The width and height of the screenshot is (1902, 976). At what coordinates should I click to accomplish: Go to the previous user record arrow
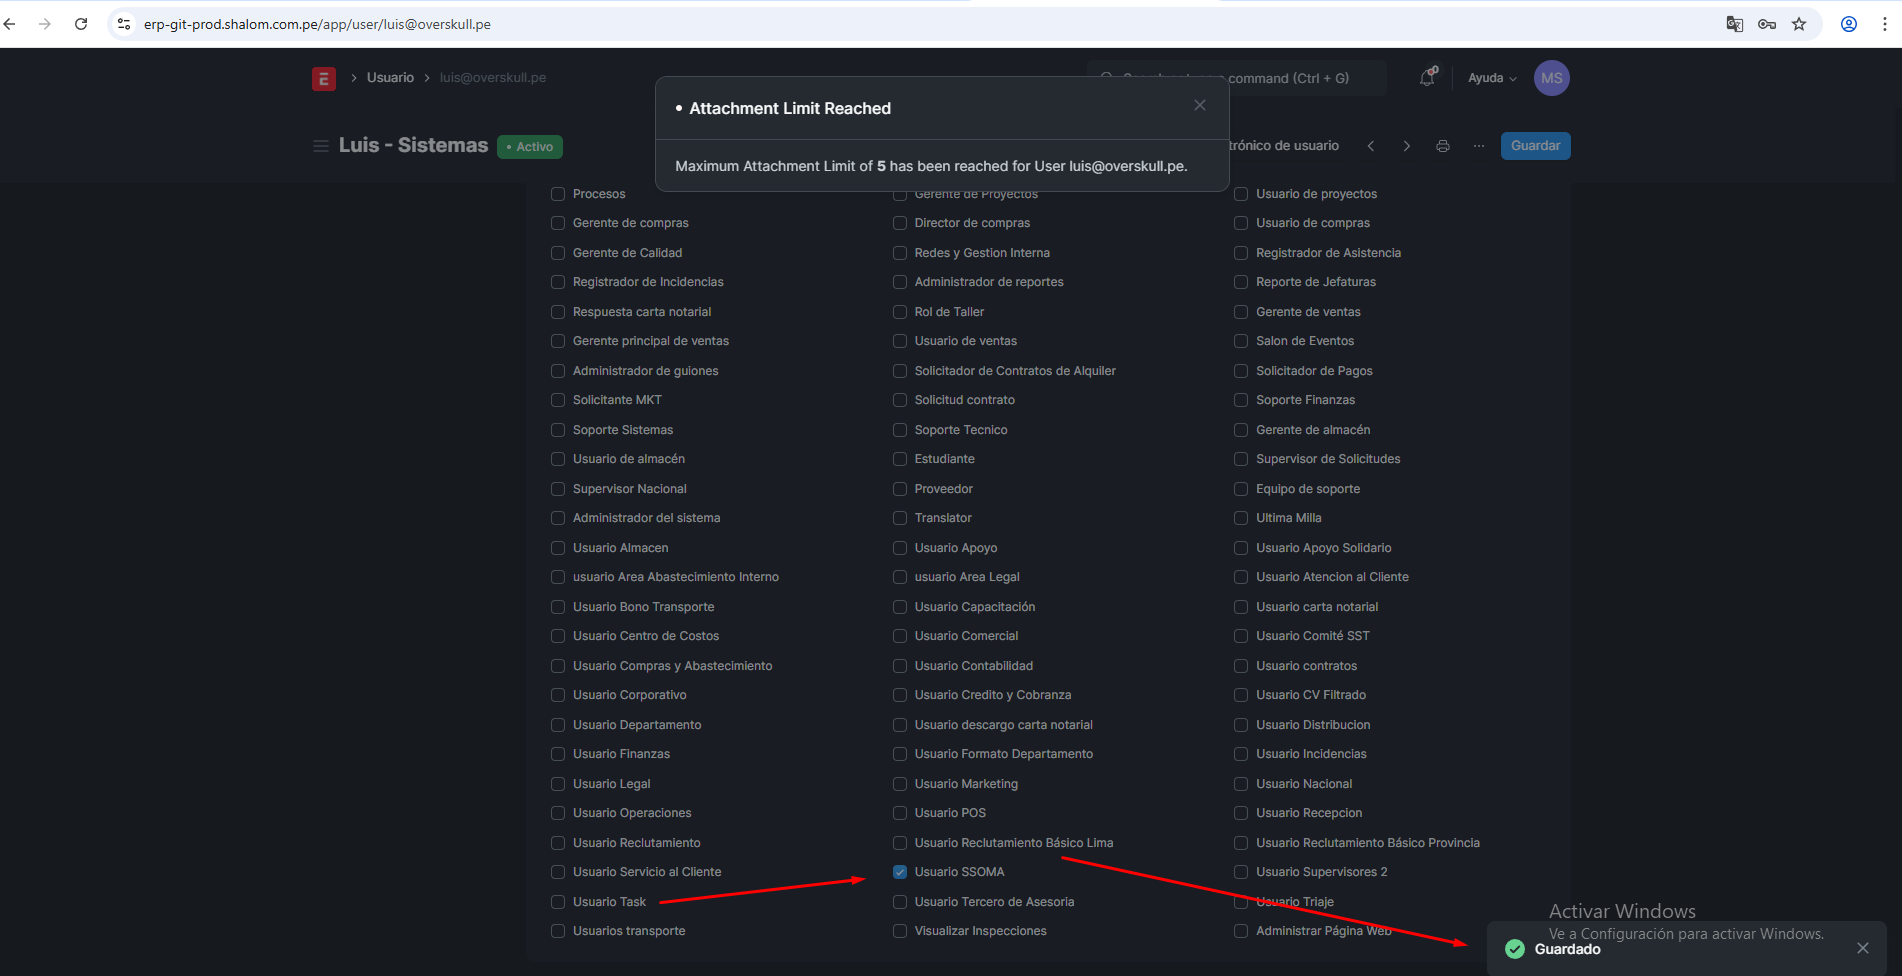pos(1371,146)
